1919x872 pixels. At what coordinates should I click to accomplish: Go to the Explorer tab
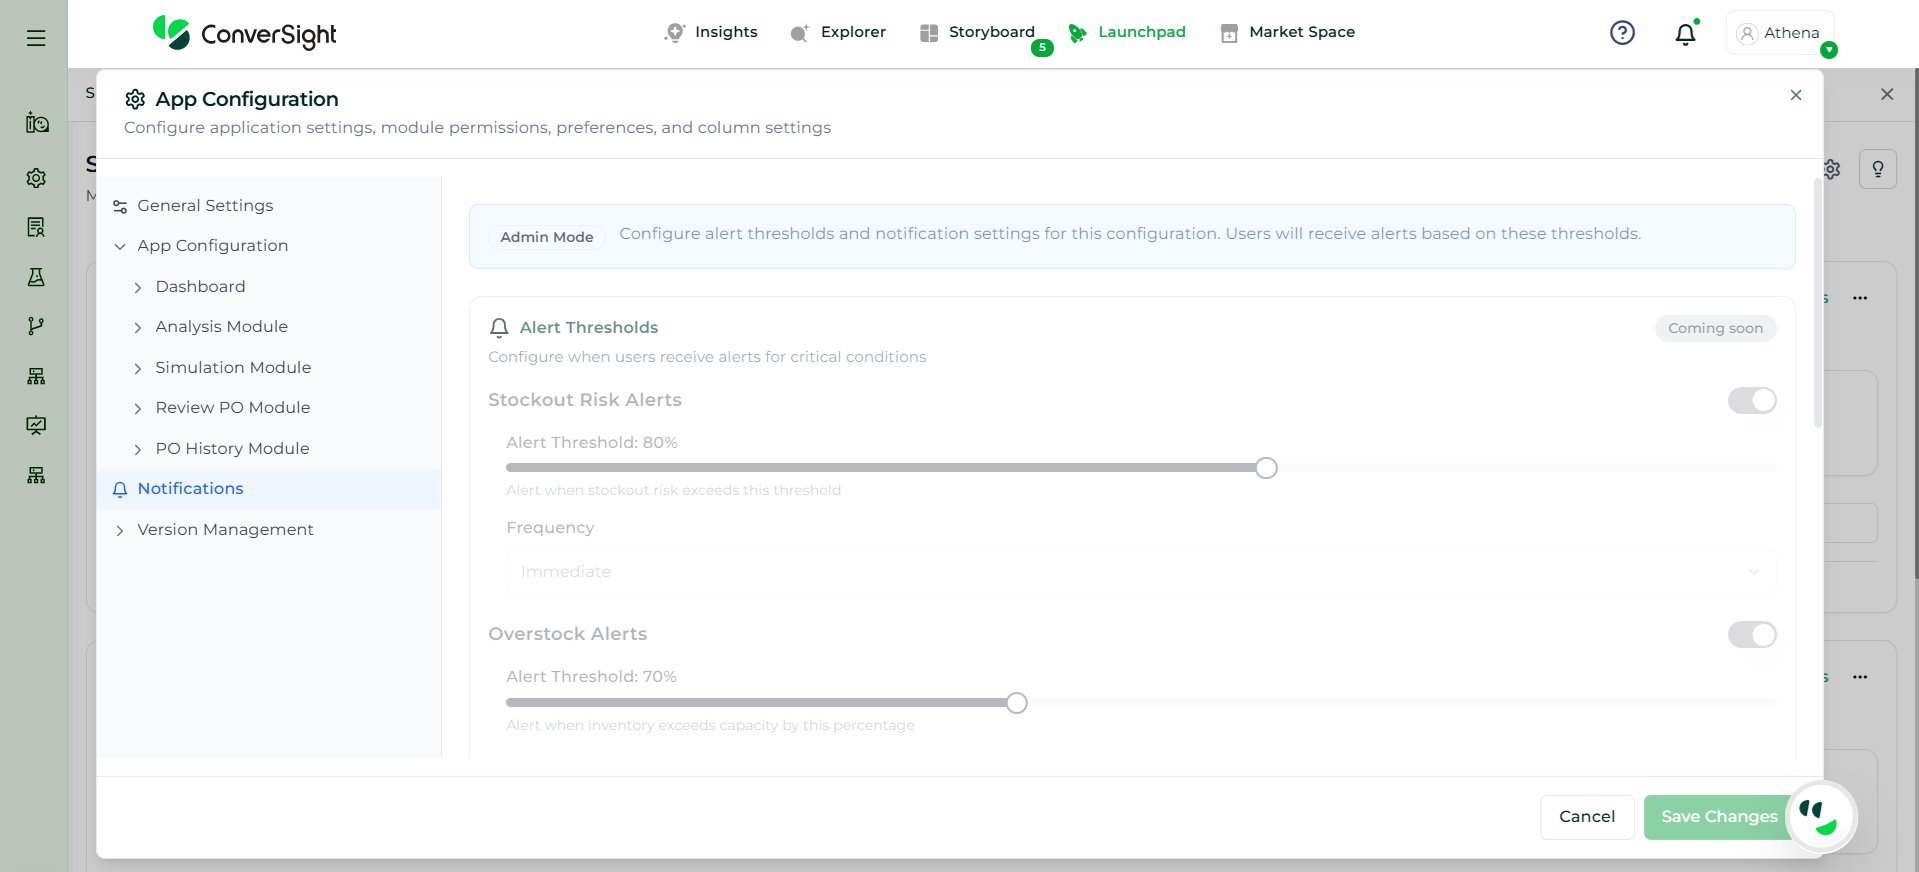click(838, 32)
